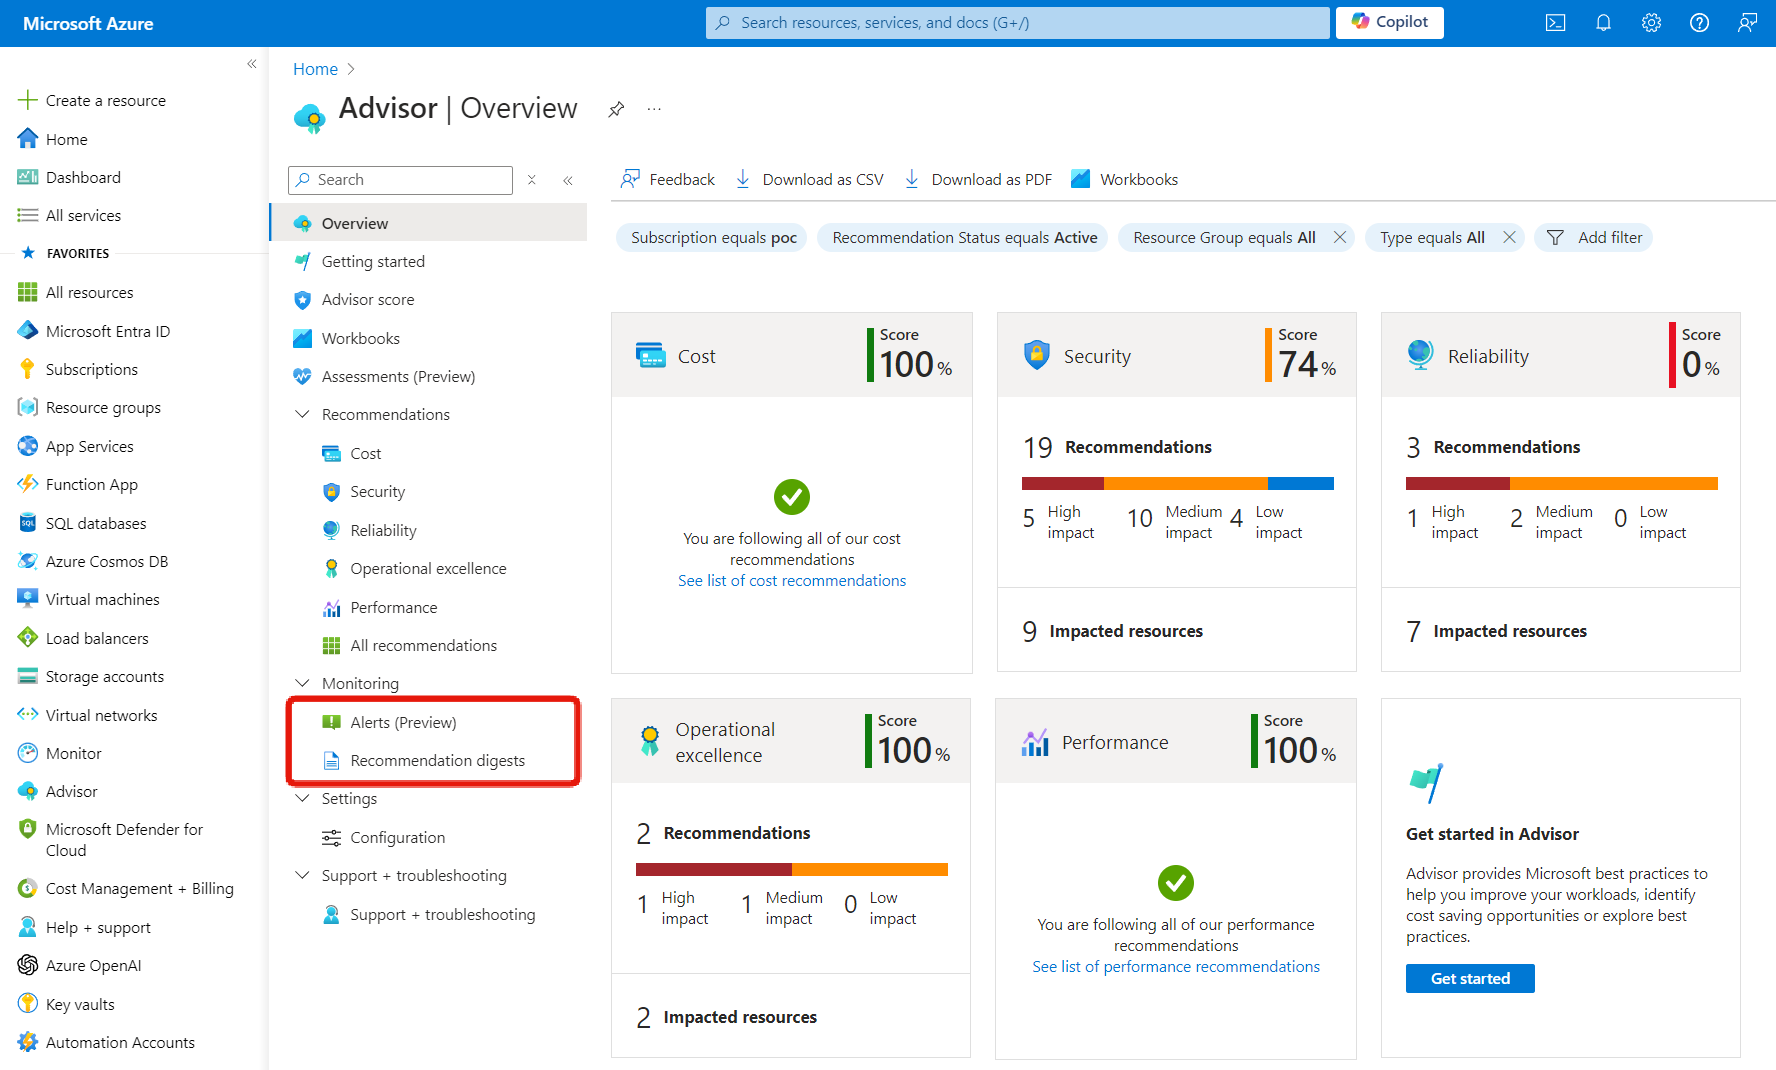1776x1070 pixels.
Task: Click Download as CSV
Action: [810, 179]
